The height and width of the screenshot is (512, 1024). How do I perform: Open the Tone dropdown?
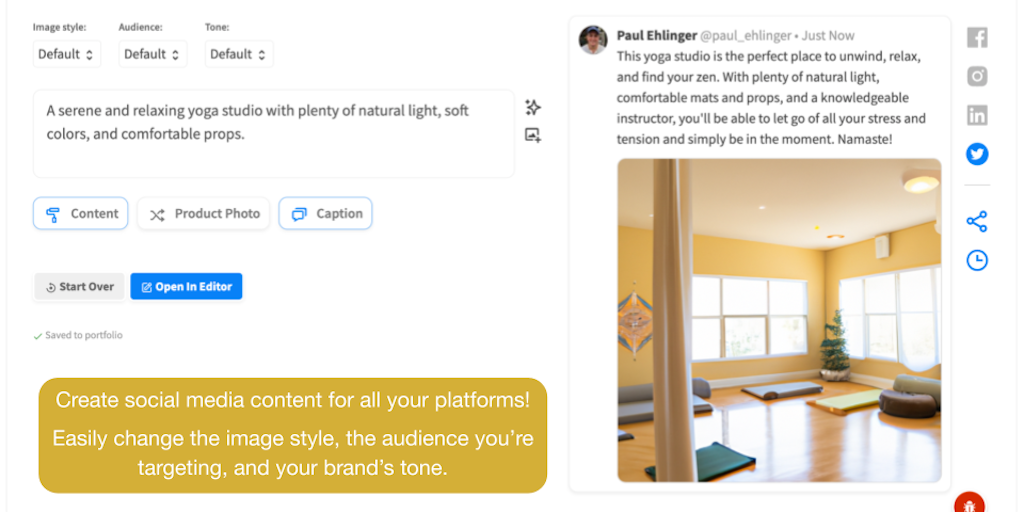click(238, 54)
